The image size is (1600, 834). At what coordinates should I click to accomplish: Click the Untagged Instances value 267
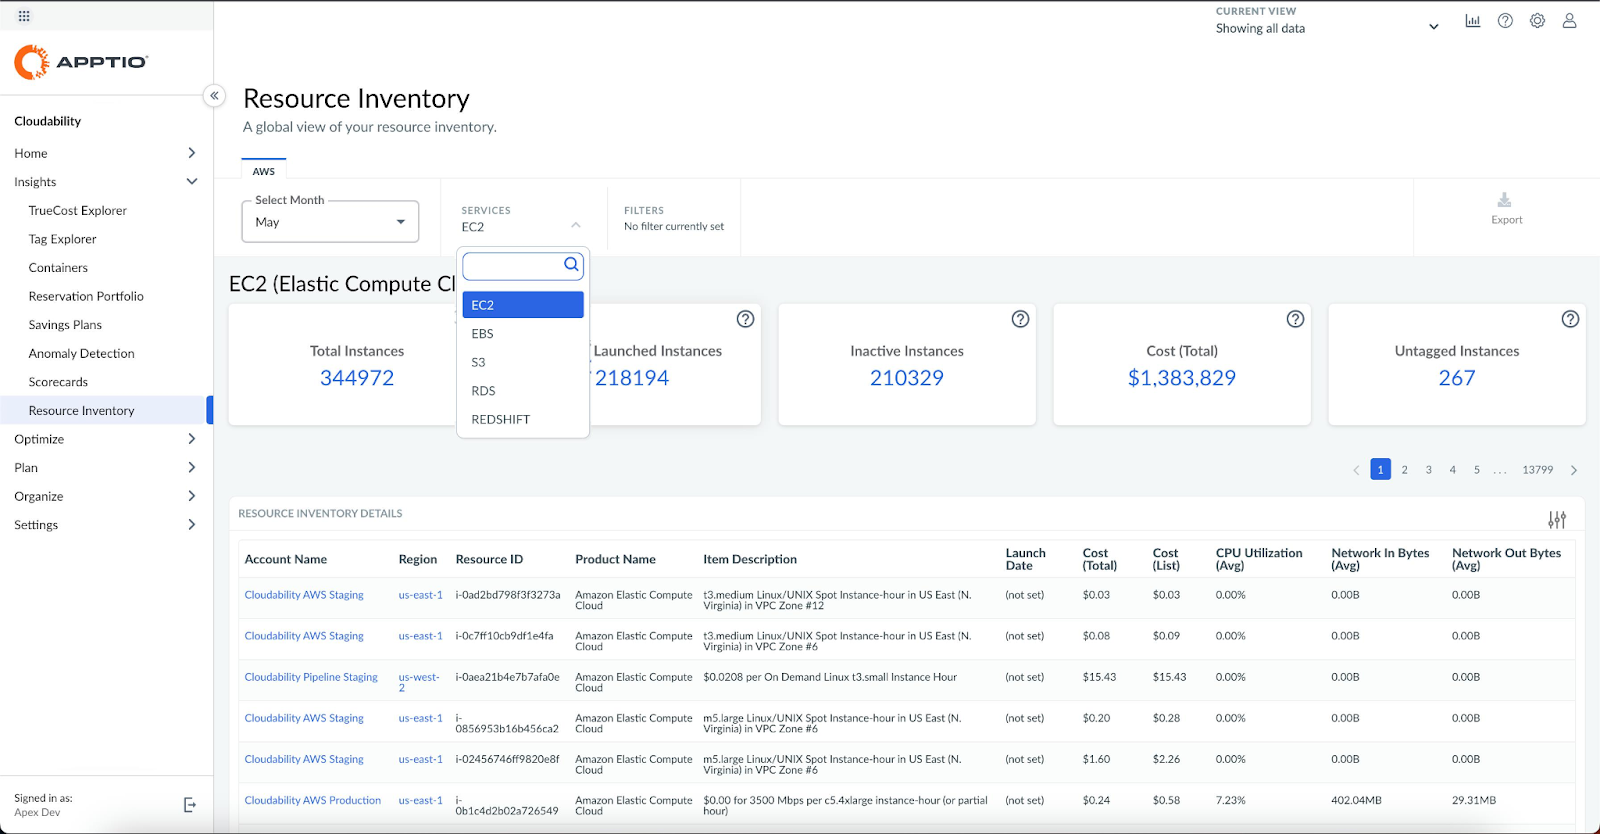tap(1457, 378)
